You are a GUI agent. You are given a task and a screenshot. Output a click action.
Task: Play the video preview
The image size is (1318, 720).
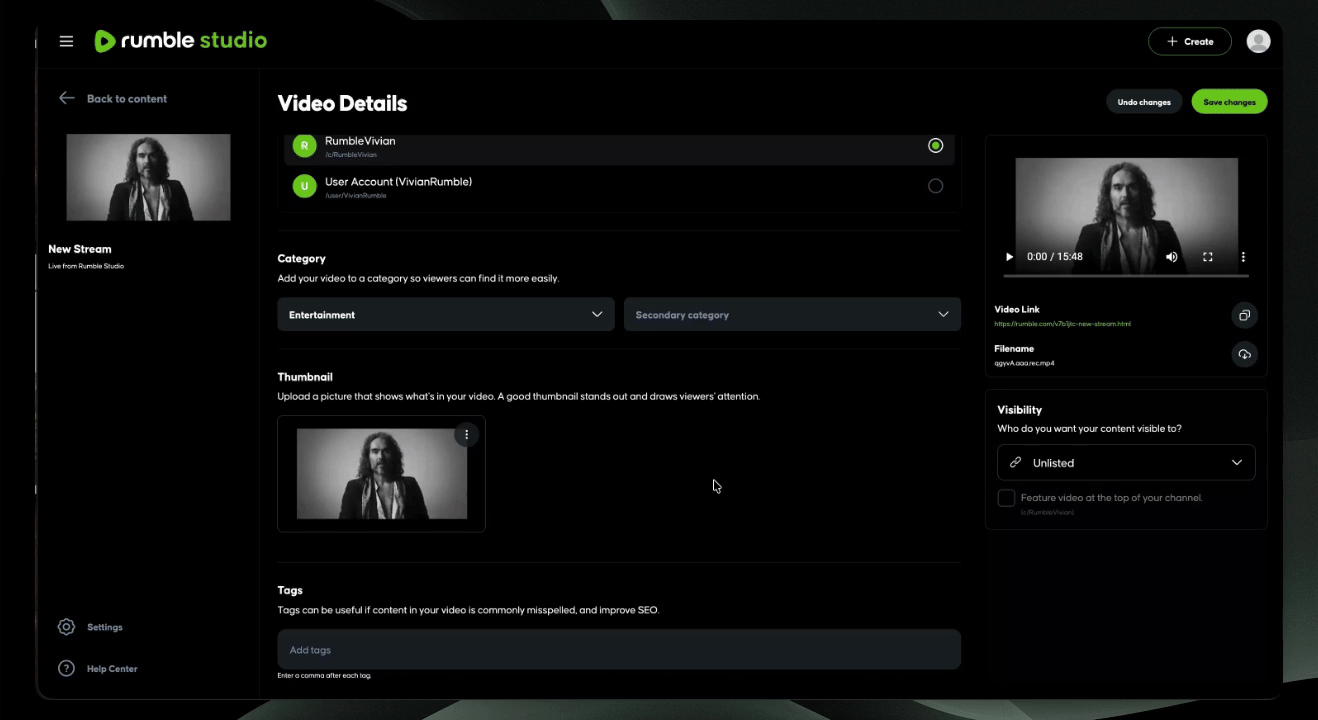1009,257
